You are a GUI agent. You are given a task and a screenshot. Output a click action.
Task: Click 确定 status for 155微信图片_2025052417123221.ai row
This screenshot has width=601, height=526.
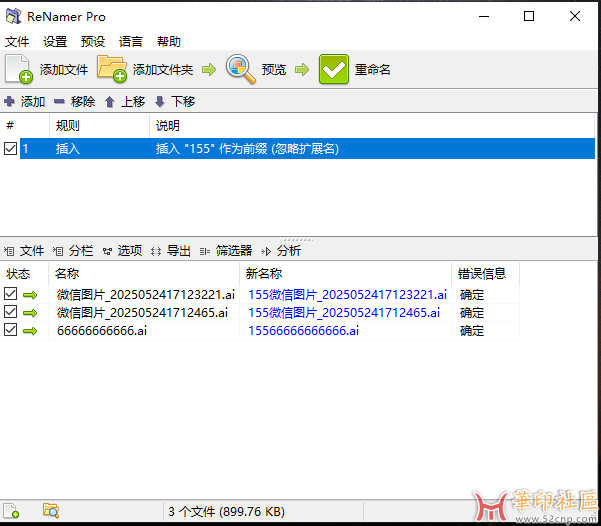[472, 295]
